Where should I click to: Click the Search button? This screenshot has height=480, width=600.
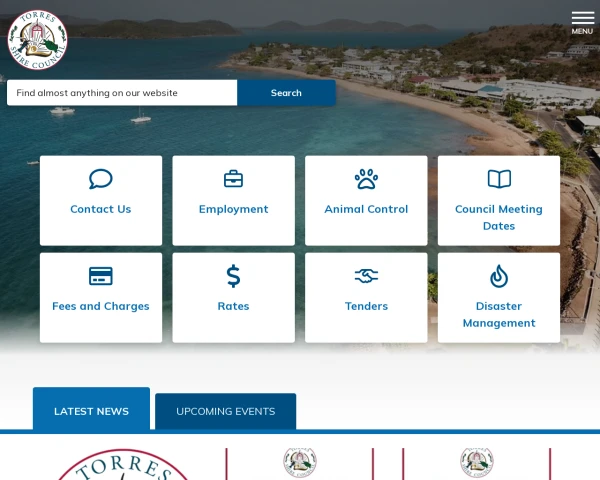click(286, 93)
